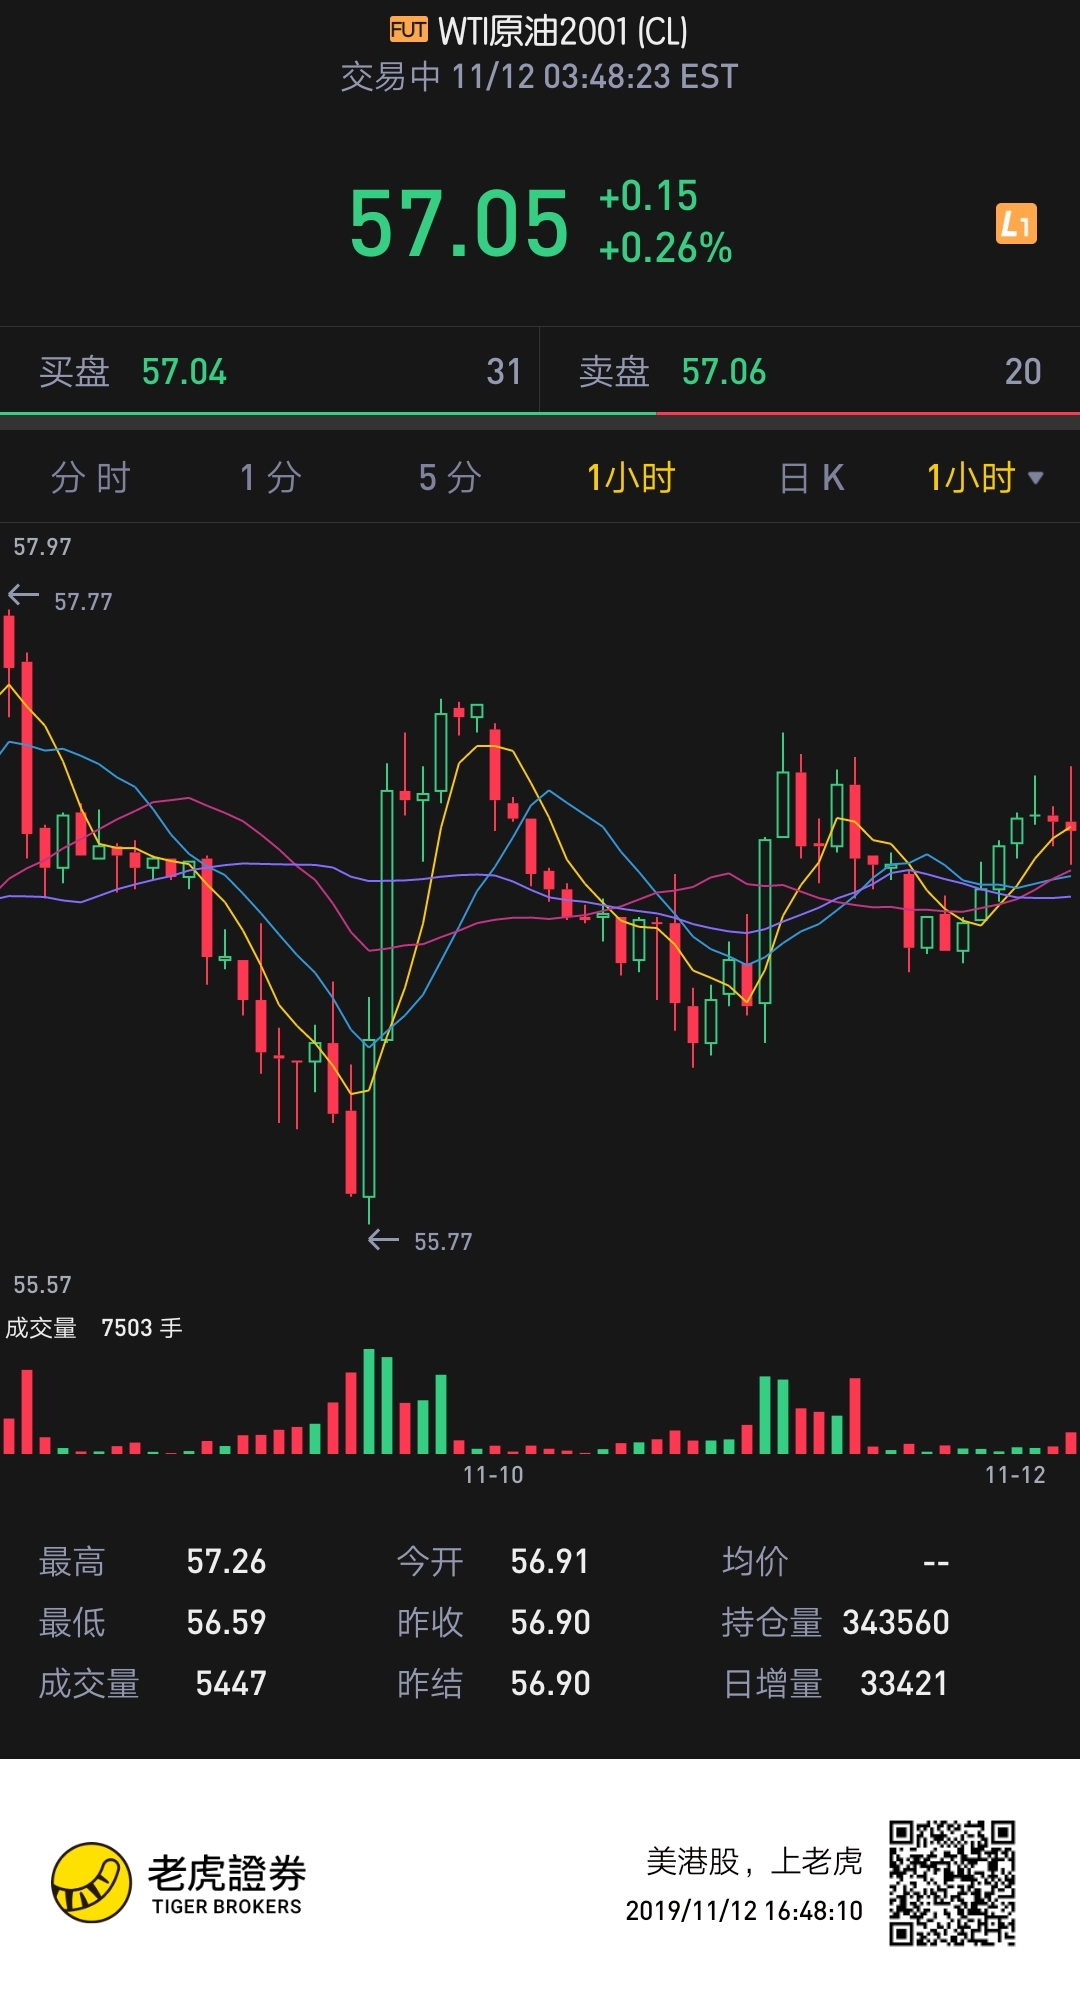The width and height of the screenshot is (1080, 2008).
Task: Switch to the 1分 chart tab
Action: pyautogui.click(x=271, y=478)
